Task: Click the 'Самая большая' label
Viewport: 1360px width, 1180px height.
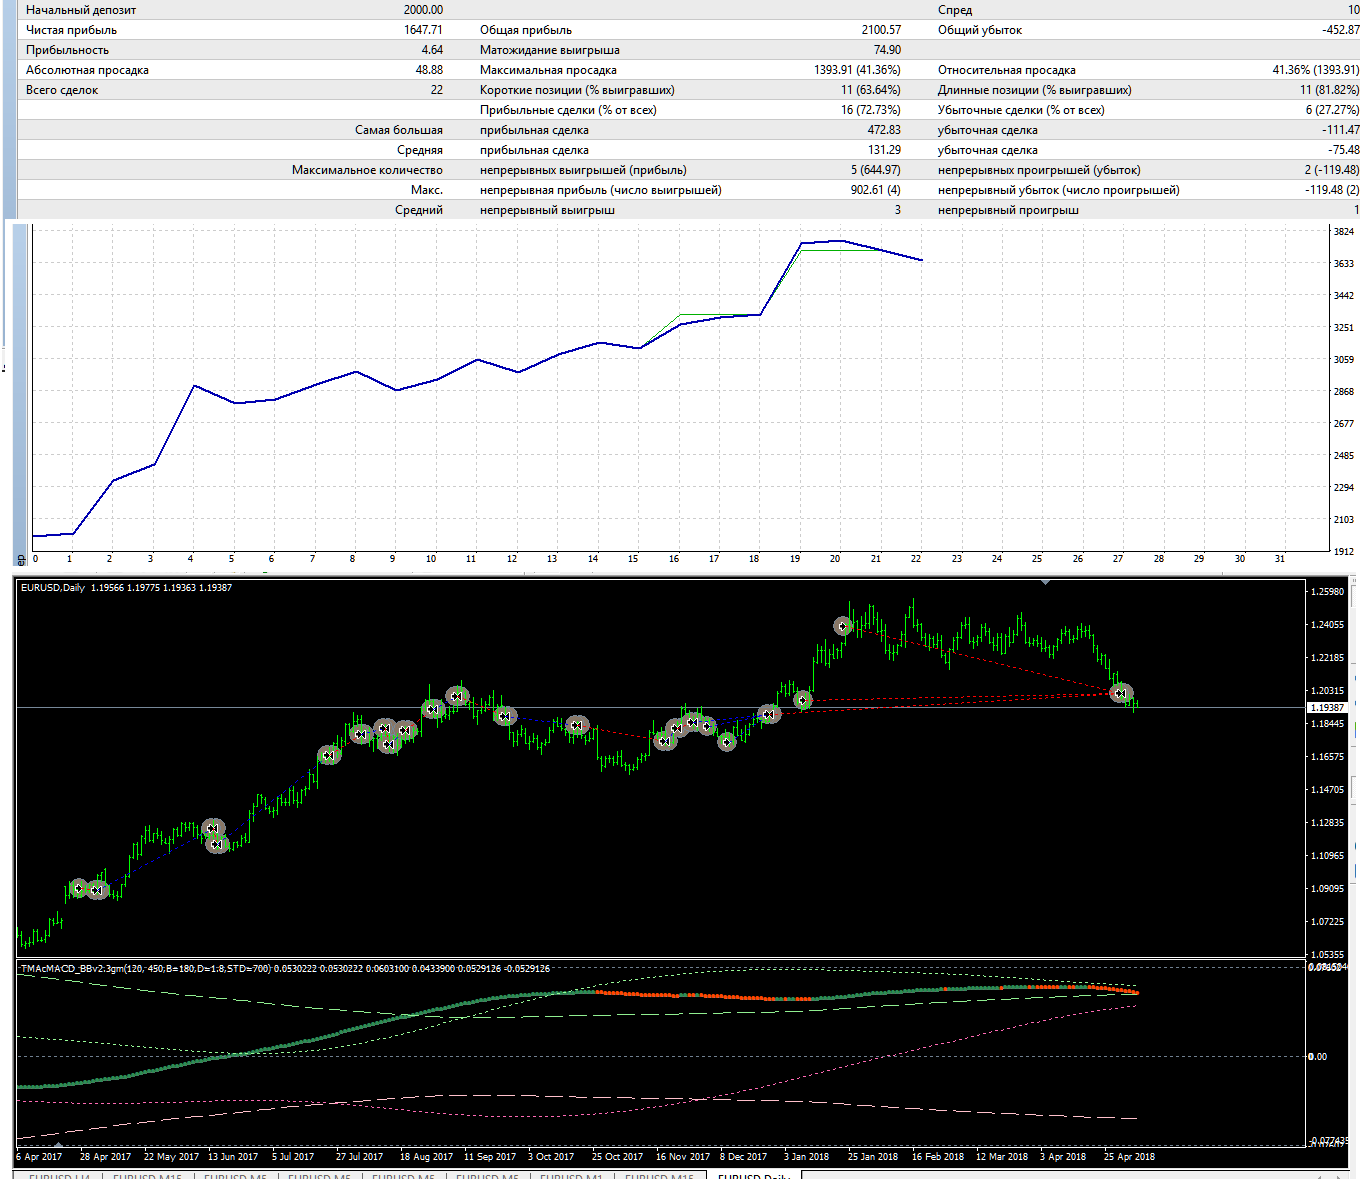Action: [399, 130]
